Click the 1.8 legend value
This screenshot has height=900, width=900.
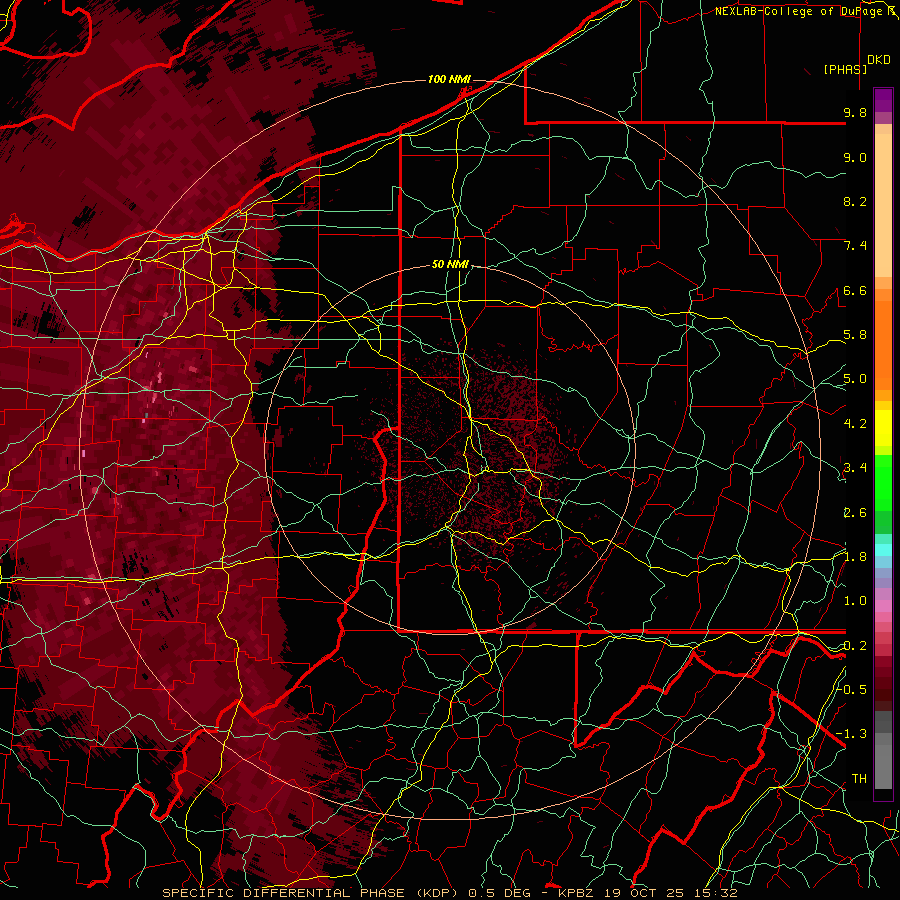coord(855,557)
